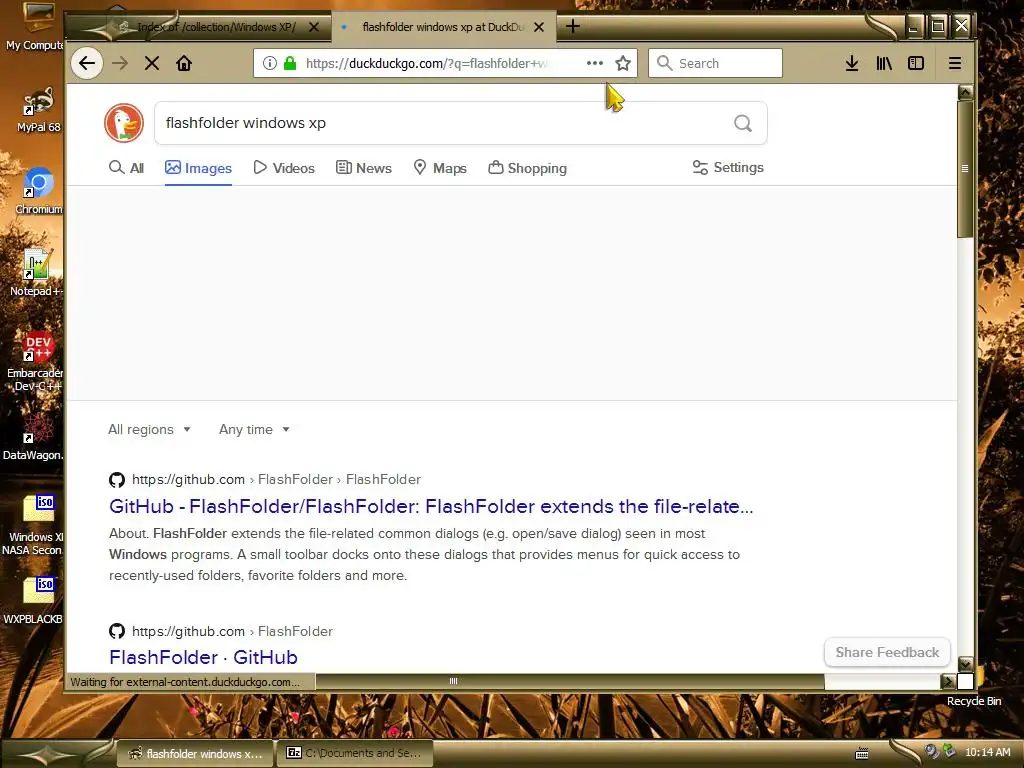
Task: Focus the toolbar Search box
Action: (x=715, y=63)
